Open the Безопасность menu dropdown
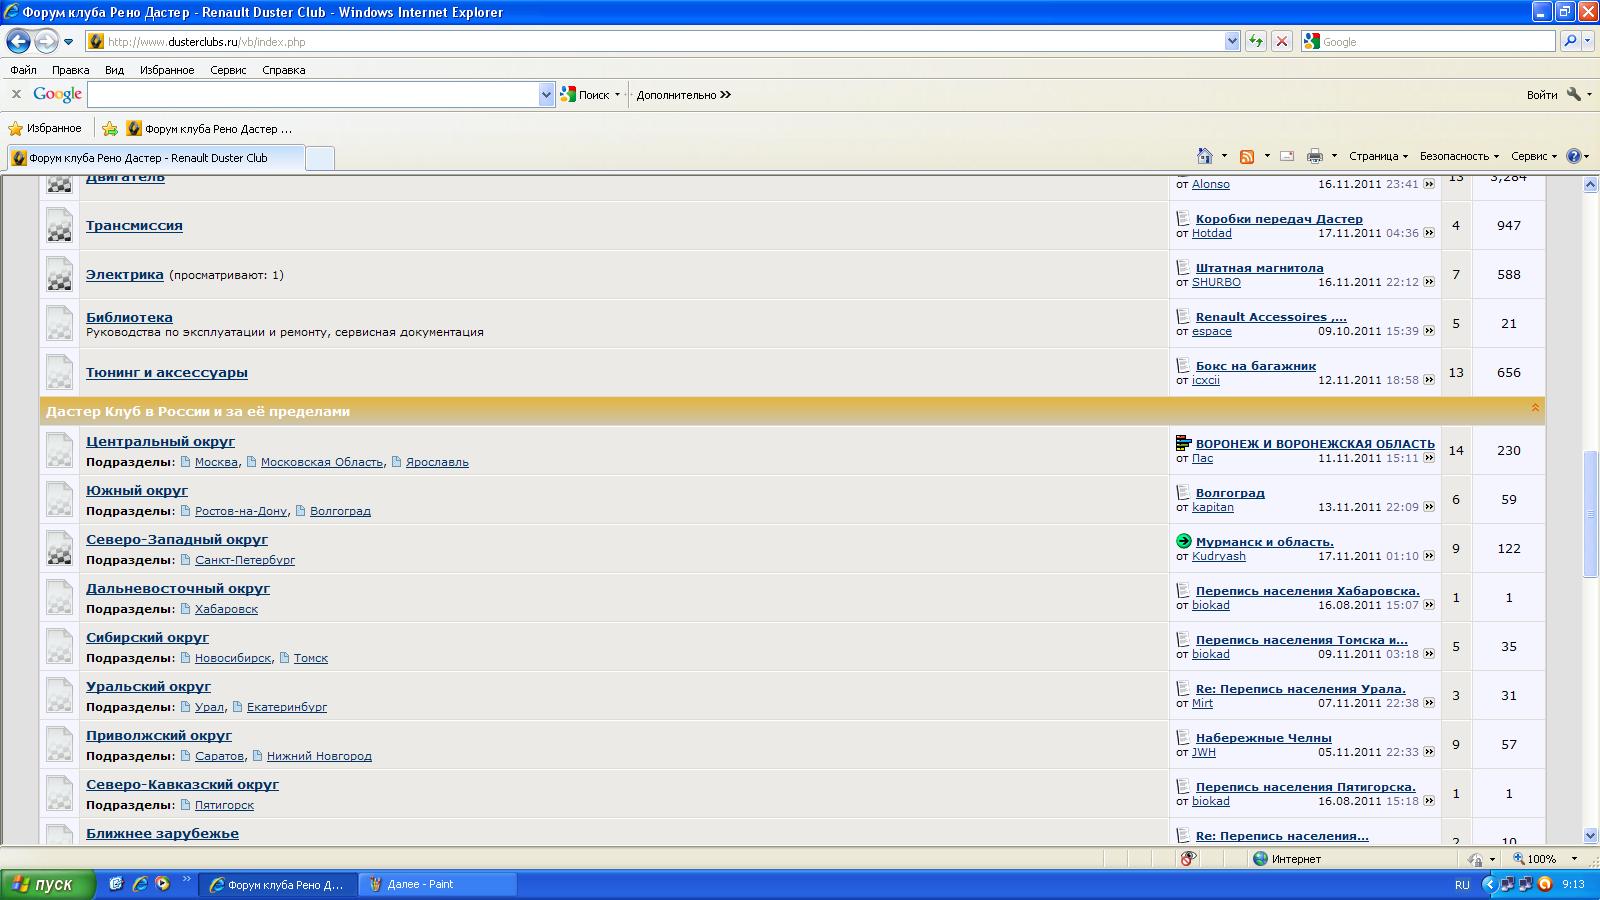 1459,156
